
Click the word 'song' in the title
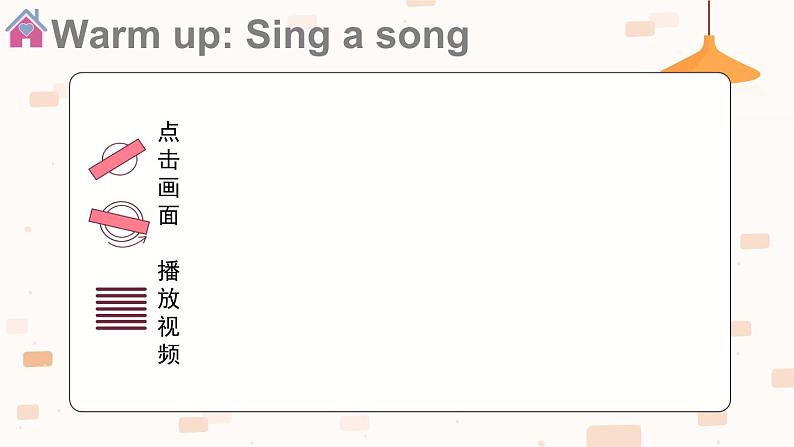(422, 37)
